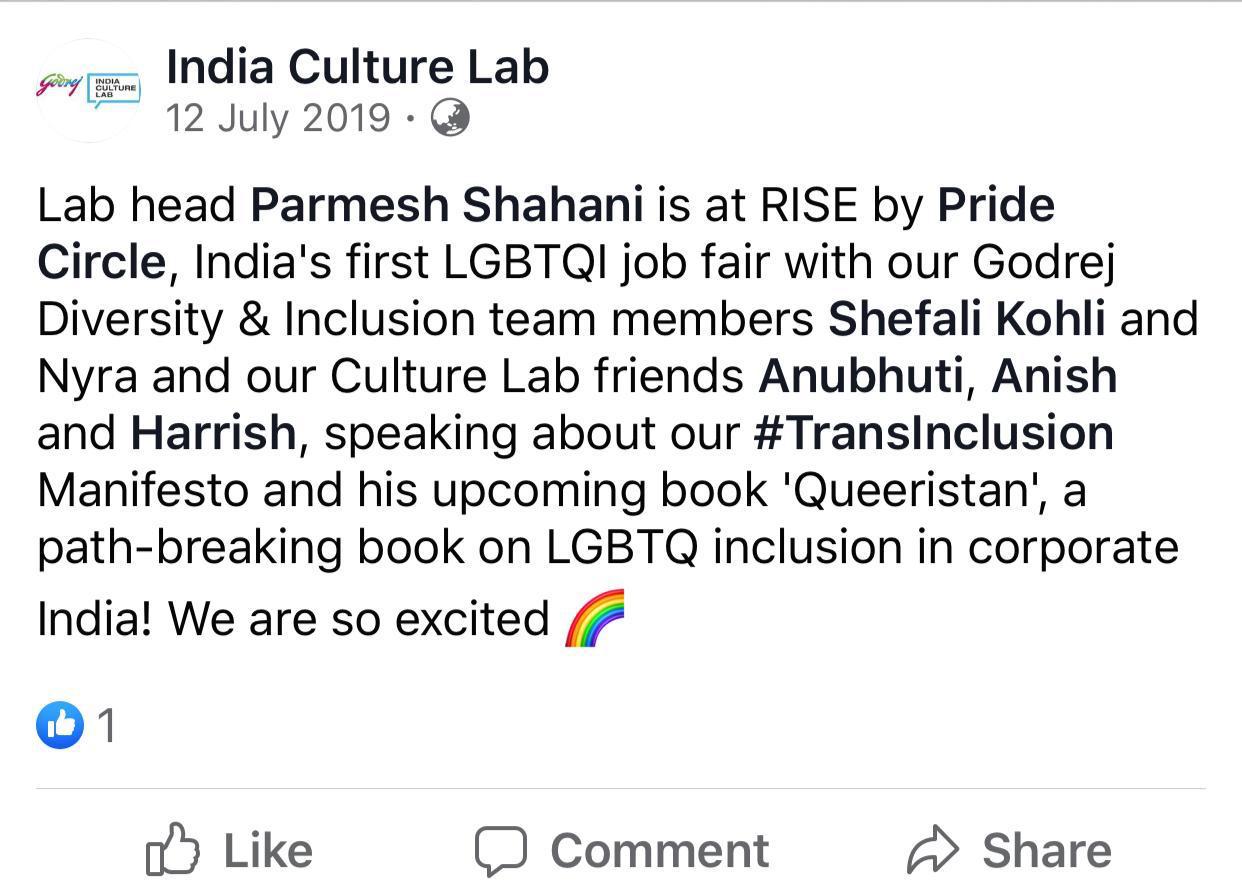Viewport: 1242px width, 893px height.
Task: View the reaction count of 1
Action: pos(107,725)
